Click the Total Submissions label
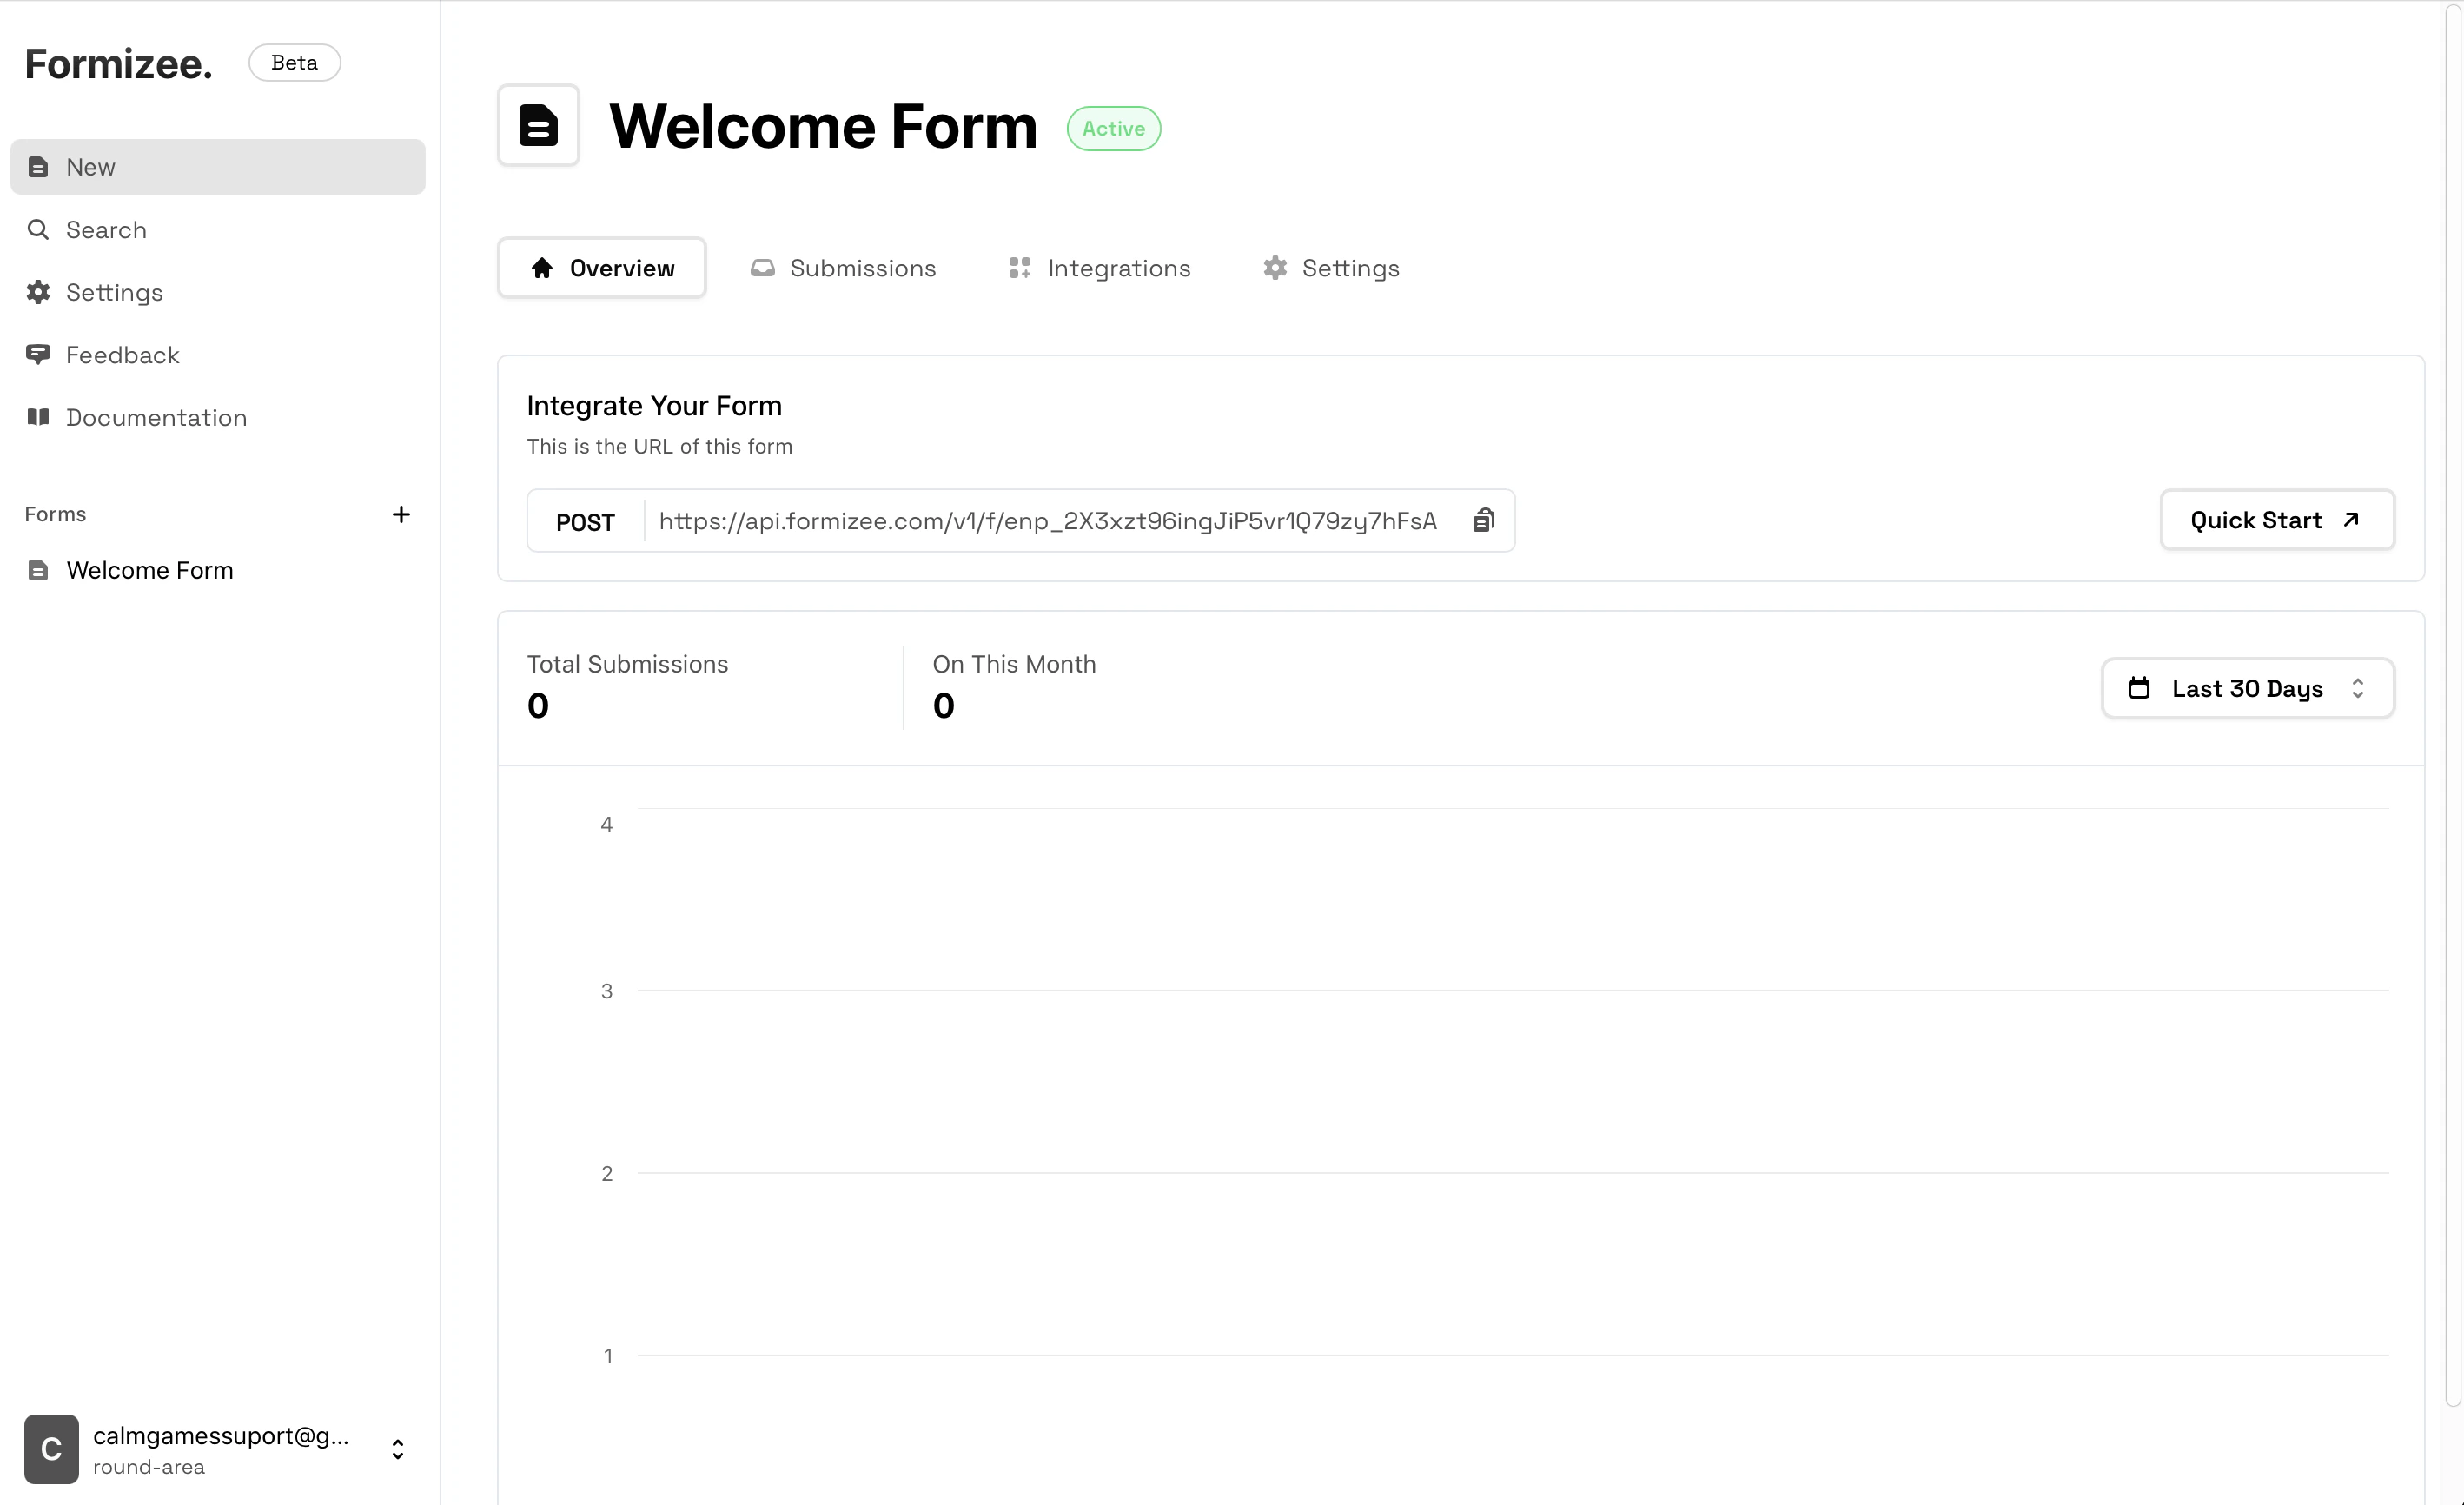 (x=628, y=664)
